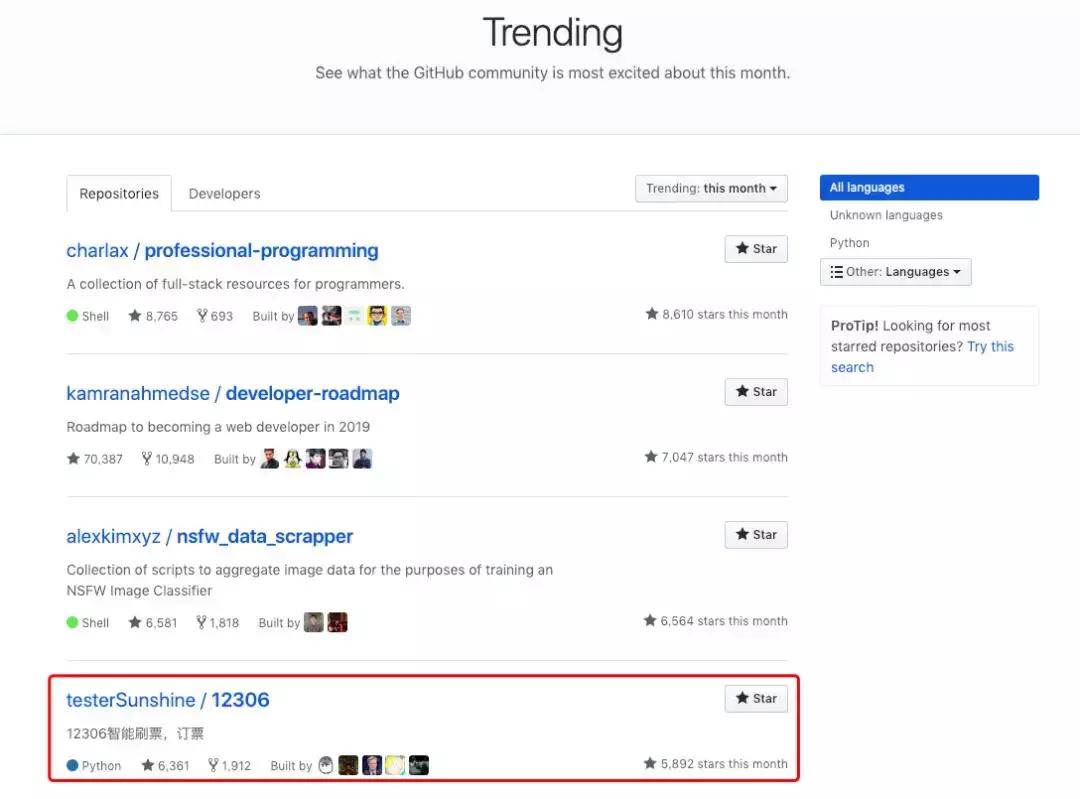
Task: View 6,361 stargazers of 12306 repo
Action: pyautogui.click(x=165, y=765)
